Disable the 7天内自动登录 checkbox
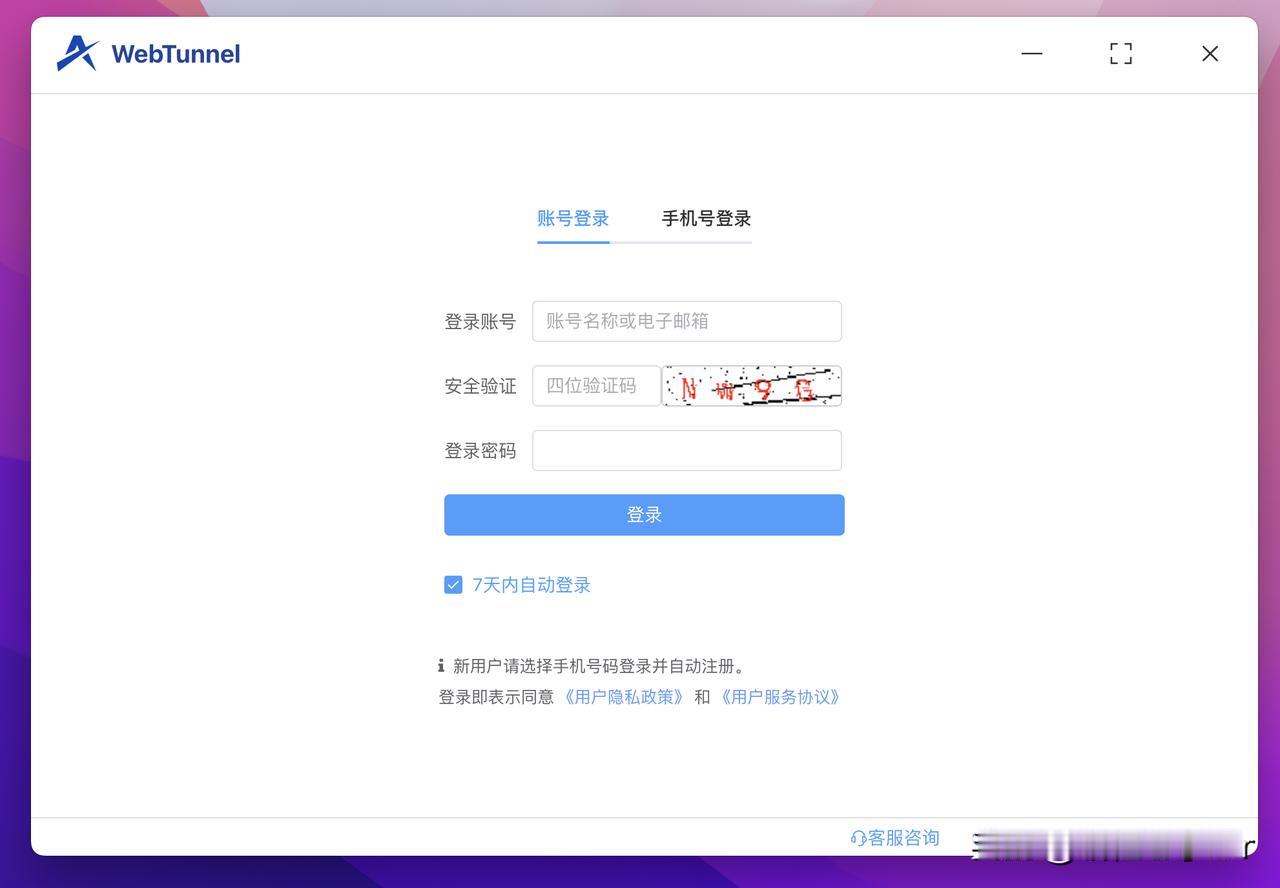The image size is (1280, 888). tap(453, 584)
